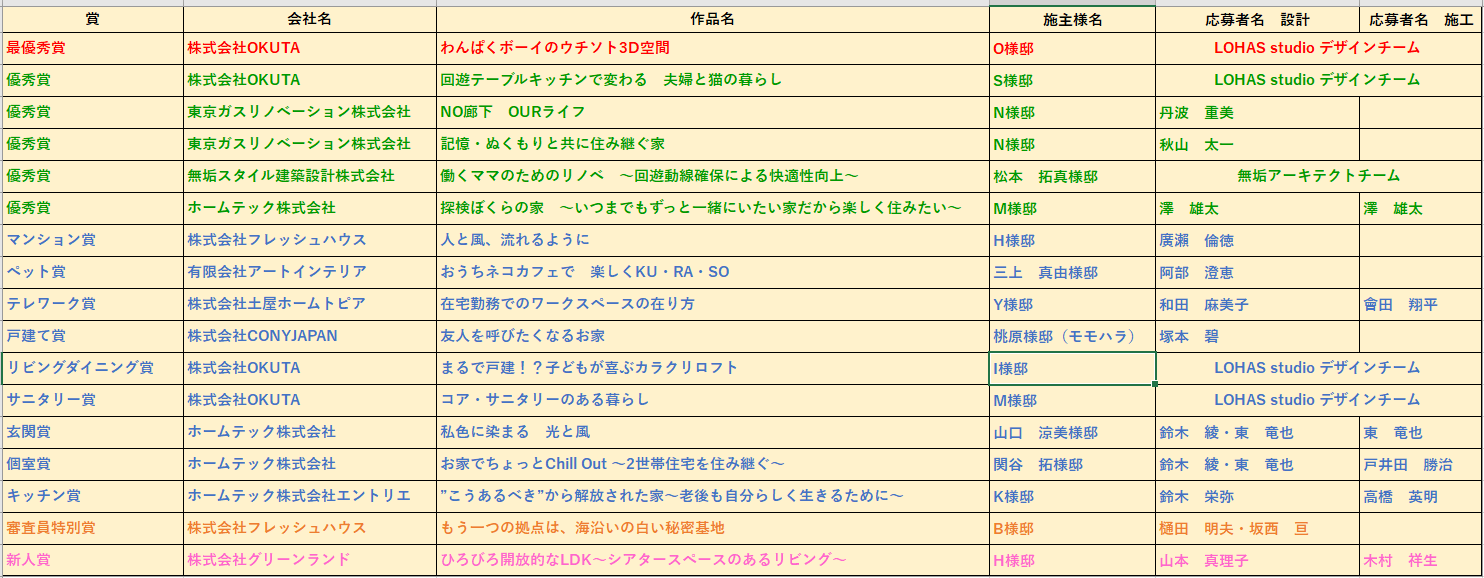Viewport: 1484px width, 578px height.
Task: Select the 応募者名 施工 header cell
Action: (1421, 19)
